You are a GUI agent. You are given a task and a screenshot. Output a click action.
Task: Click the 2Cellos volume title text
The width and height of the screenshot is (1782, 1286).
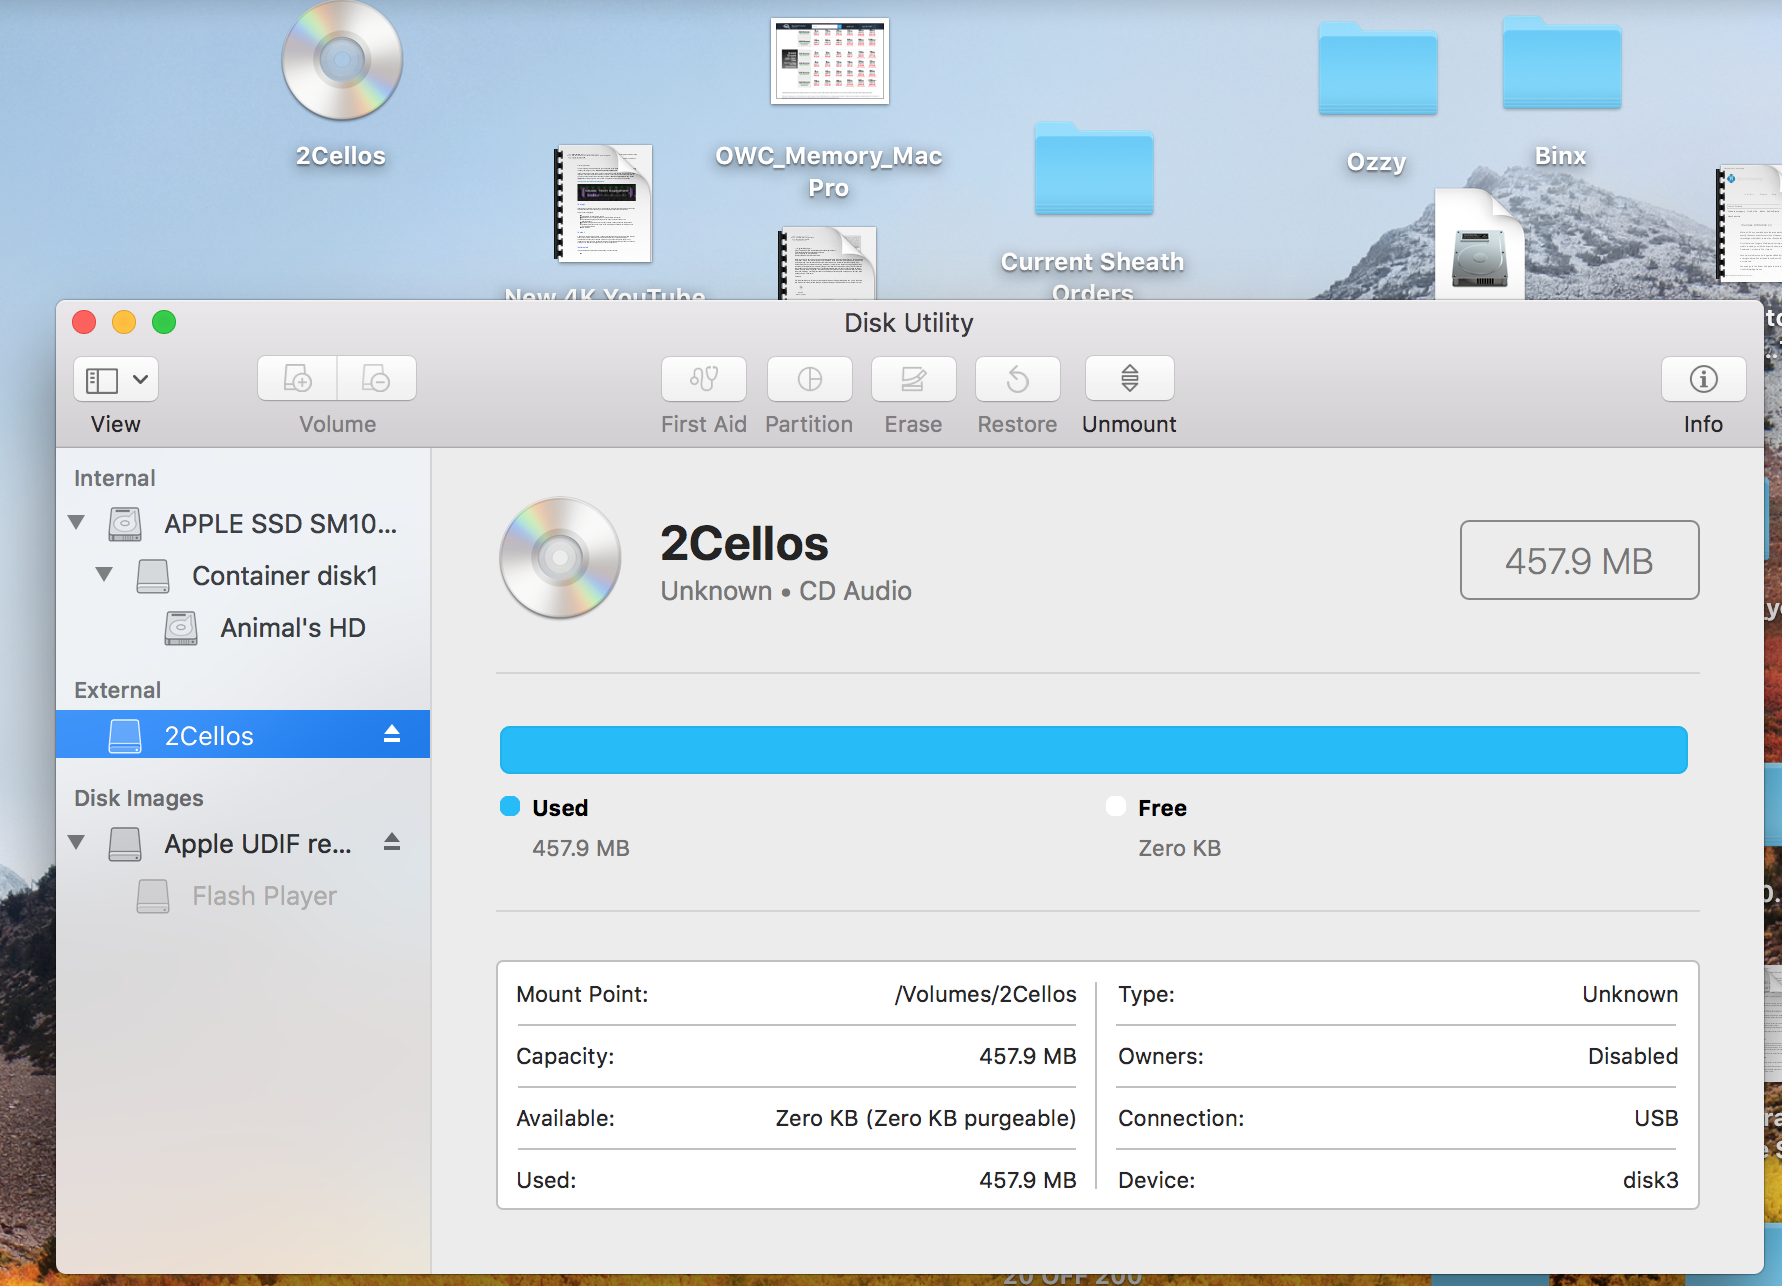point(744,544)
